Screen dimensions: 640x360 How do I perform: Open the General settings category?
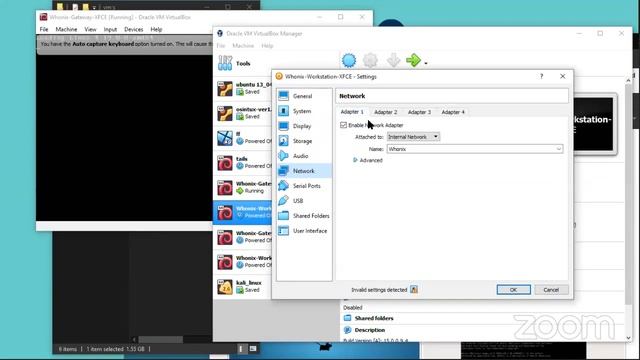pos(304,96)
